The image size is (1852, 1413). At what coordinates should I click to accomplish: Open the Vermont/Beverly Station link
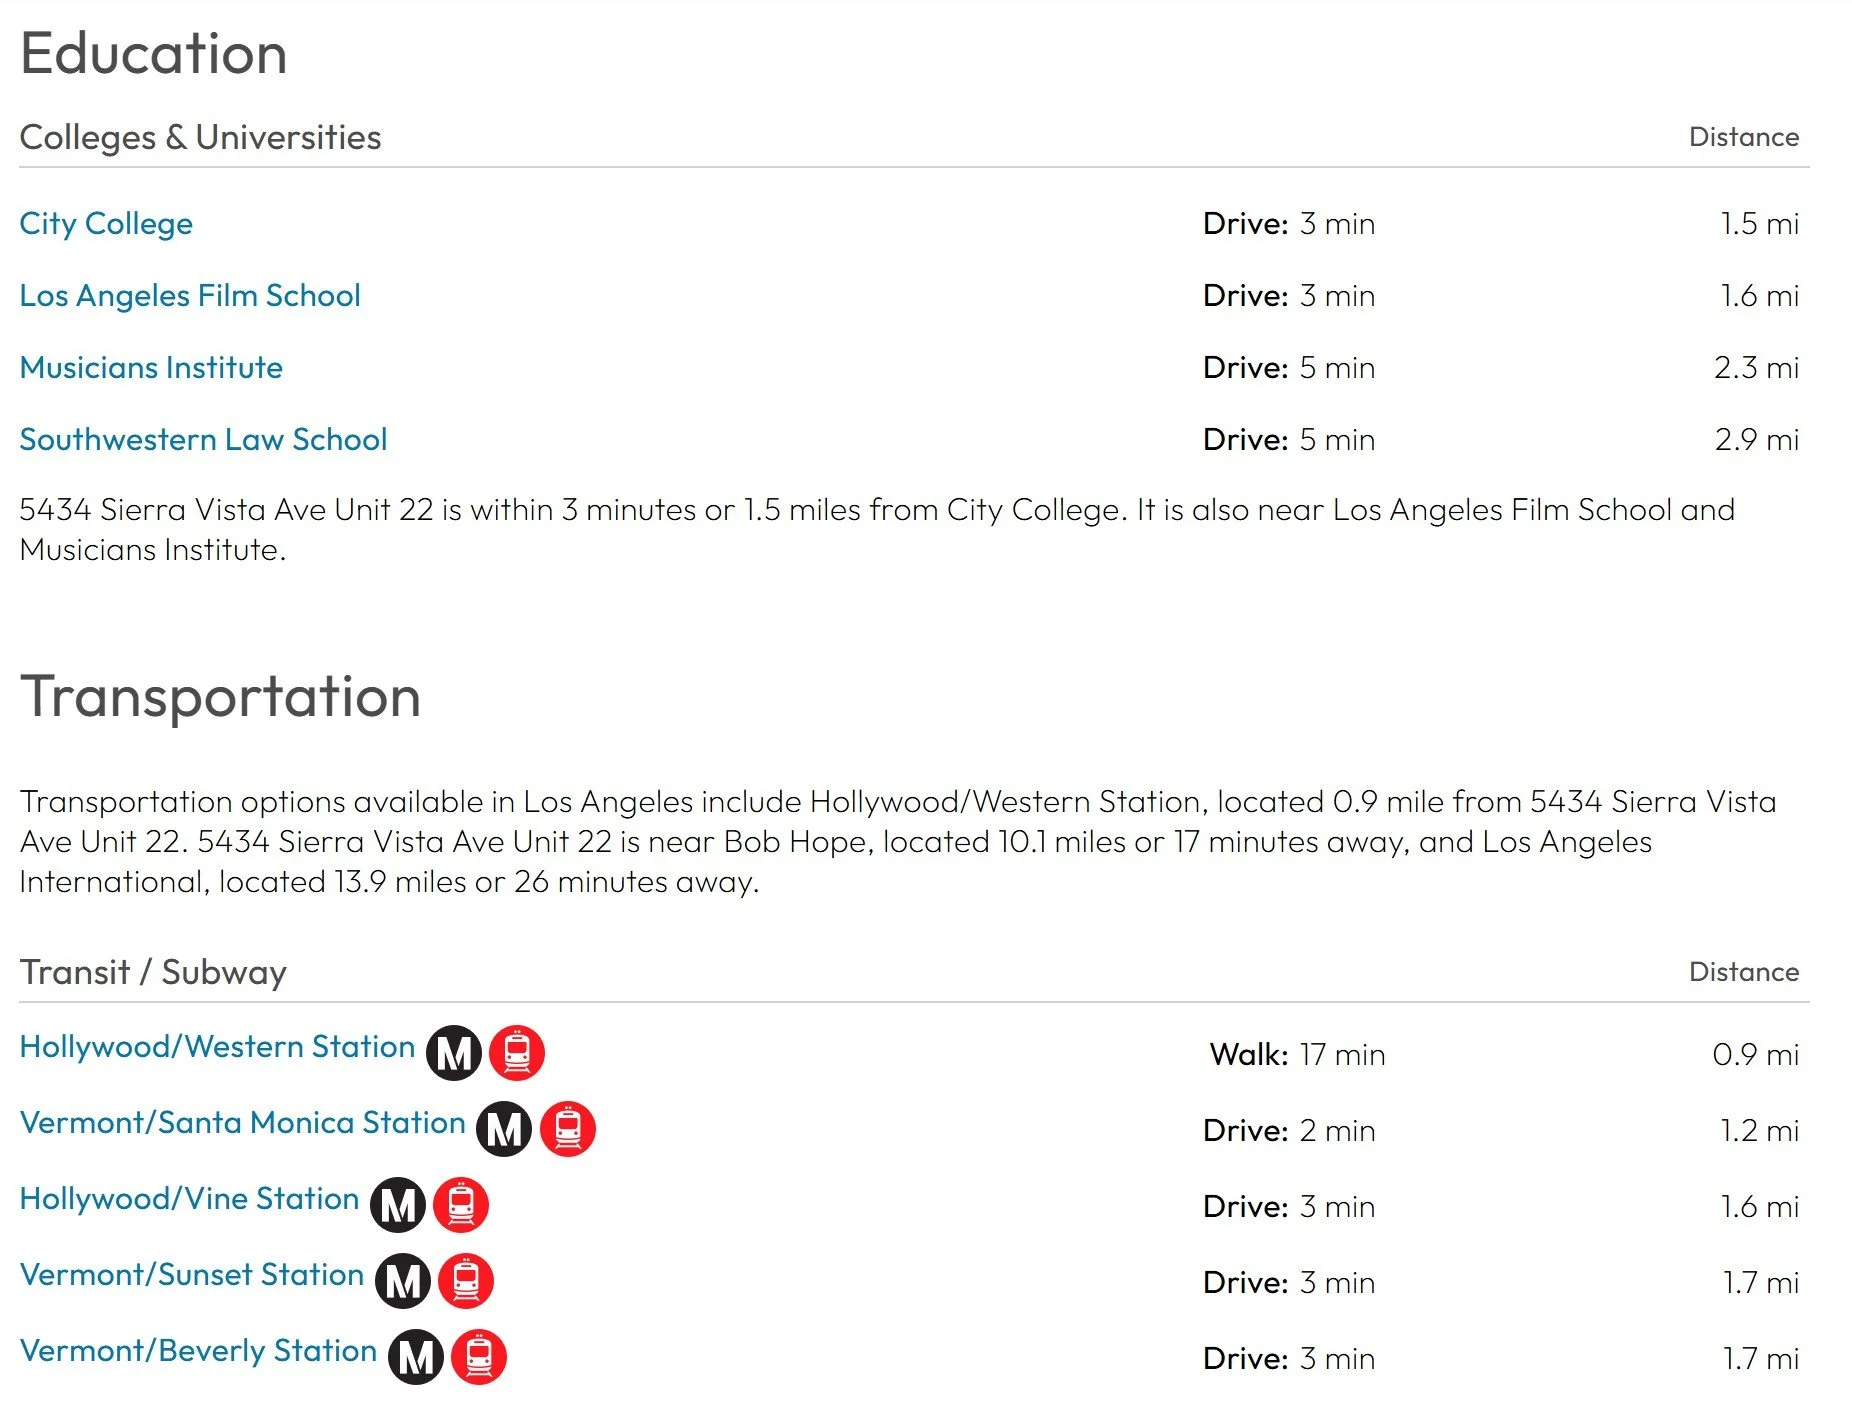[x=198, y=1350]
